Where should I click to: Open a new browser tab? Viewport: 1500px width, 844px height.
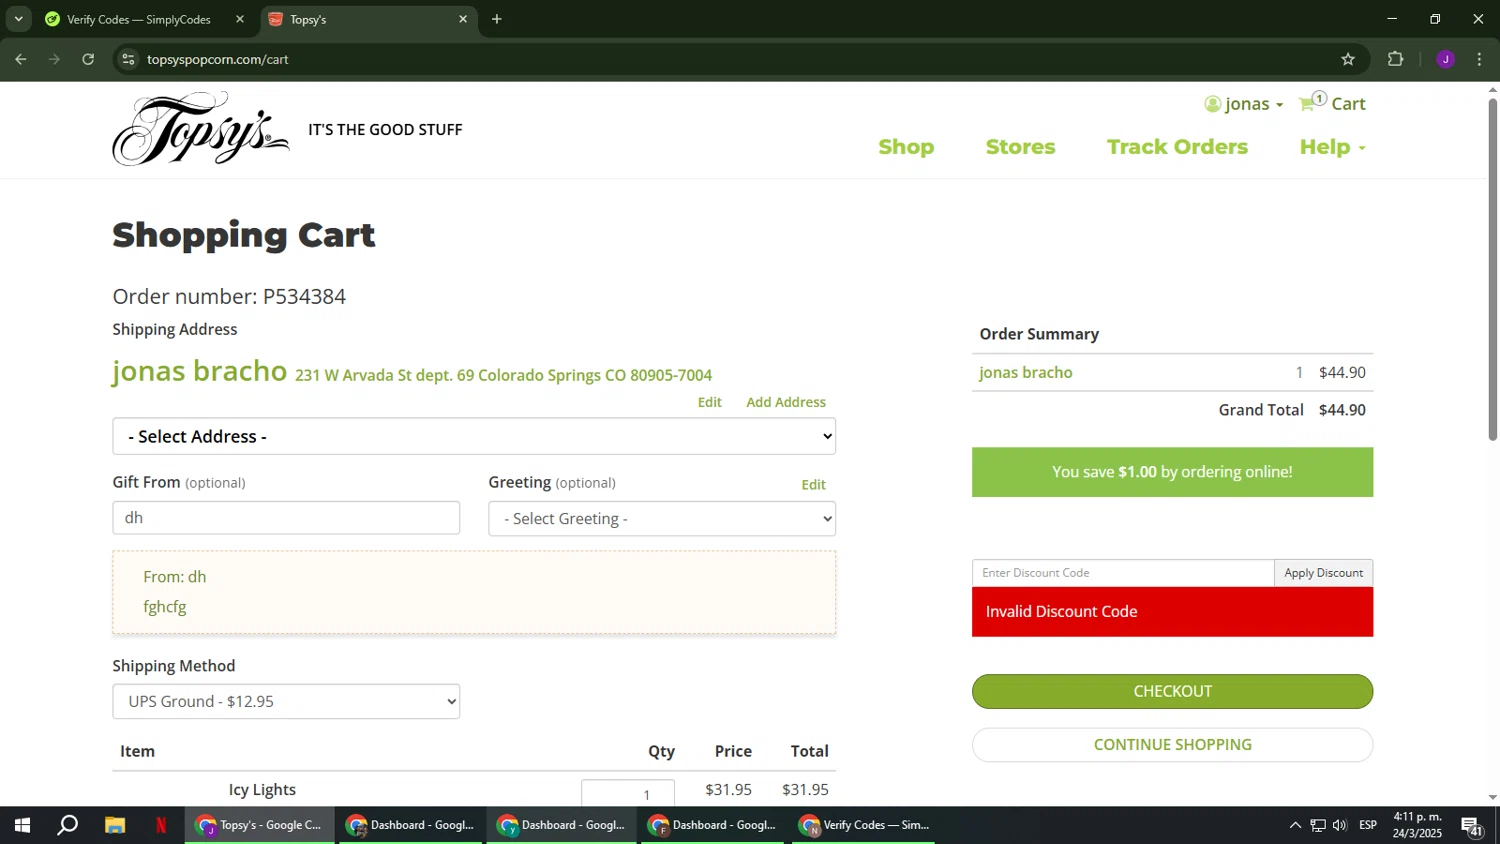click(497, 19)
